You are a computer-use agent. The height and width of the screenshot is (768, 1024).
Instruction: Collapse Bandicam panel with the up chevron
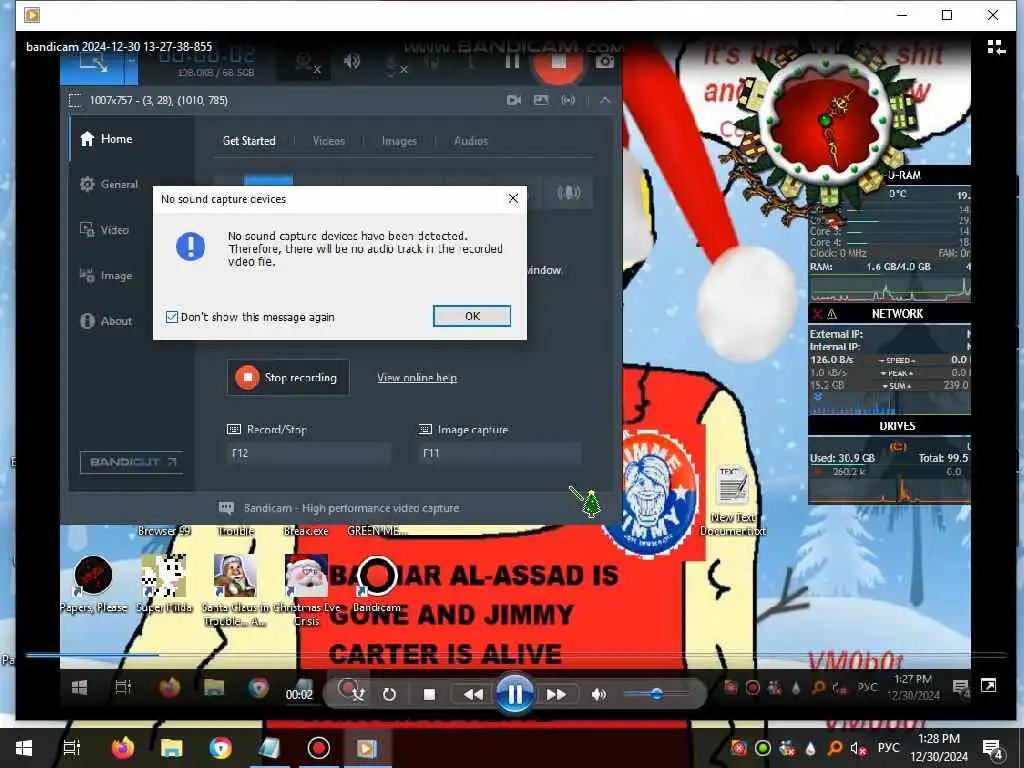pos(605,100)
